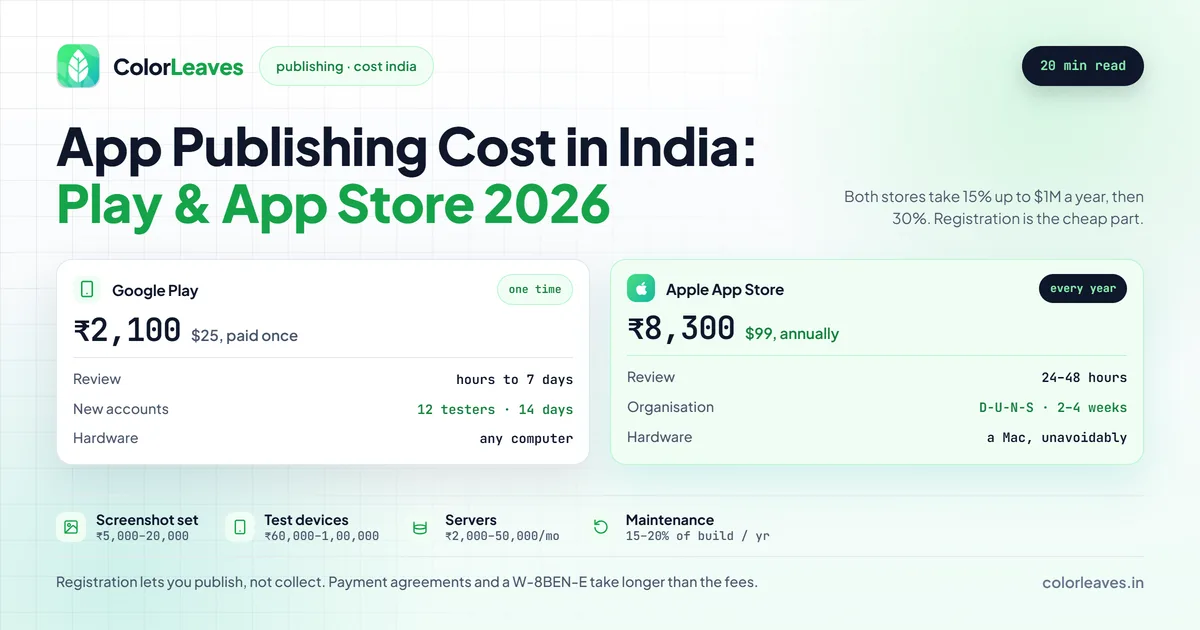Click the '₹60,000–1,00,000' cost value
This screenshot has width=1200, height=630.
click(322, 536)
